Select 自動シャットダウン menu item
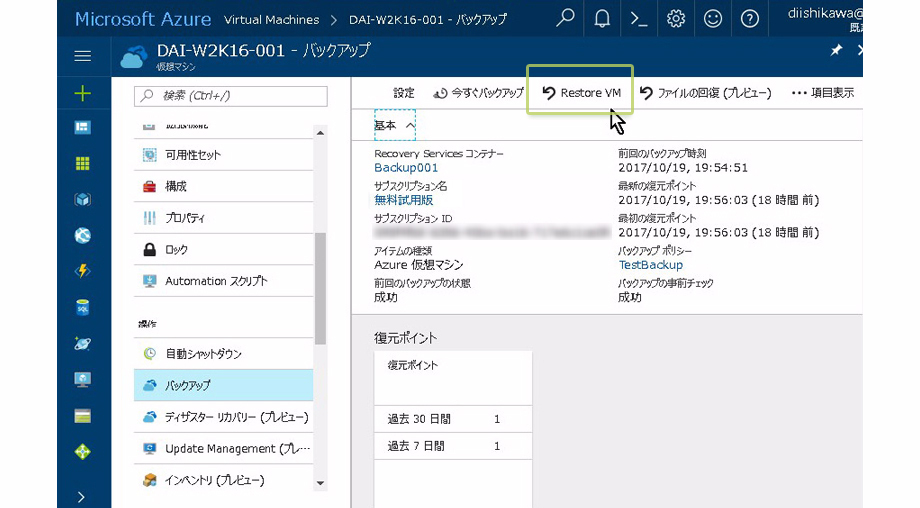The image size is (920, 508). 224,354
